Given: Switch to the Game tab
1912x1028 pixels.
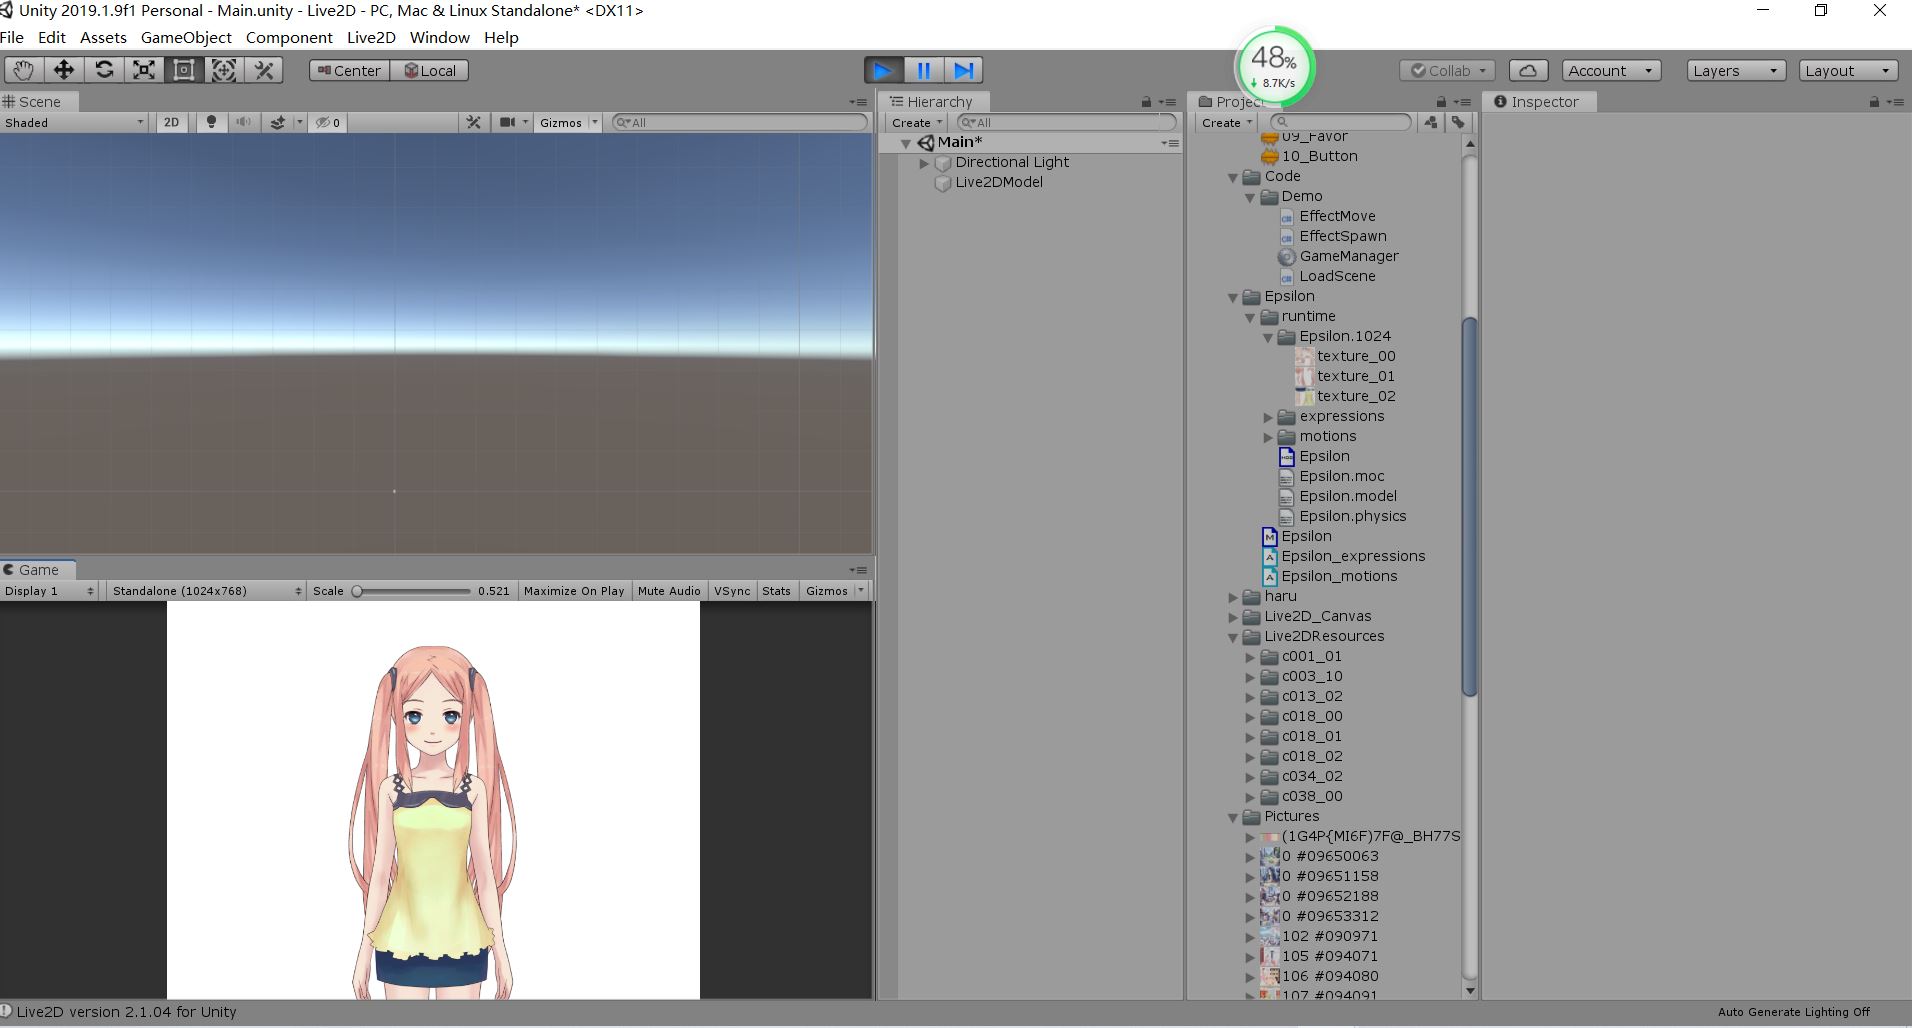Looking at the screenshot, I should point(37,569).
